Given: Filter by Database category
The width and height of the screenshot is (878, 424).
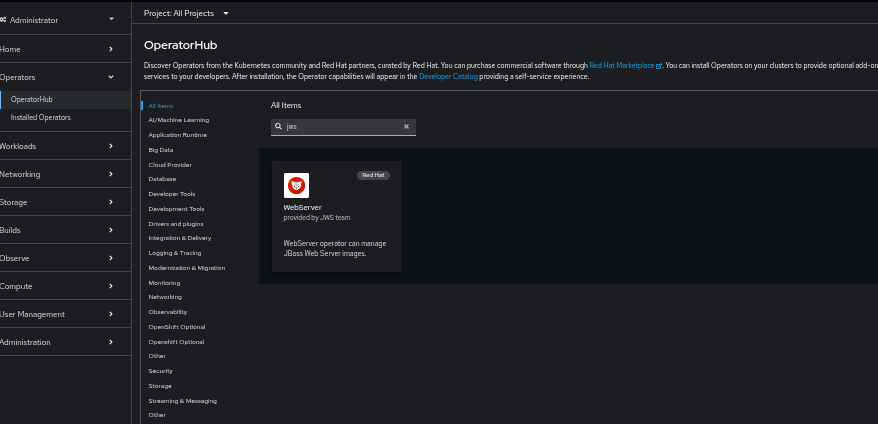Looking at the screenshot, I should (x=162, y=179).
